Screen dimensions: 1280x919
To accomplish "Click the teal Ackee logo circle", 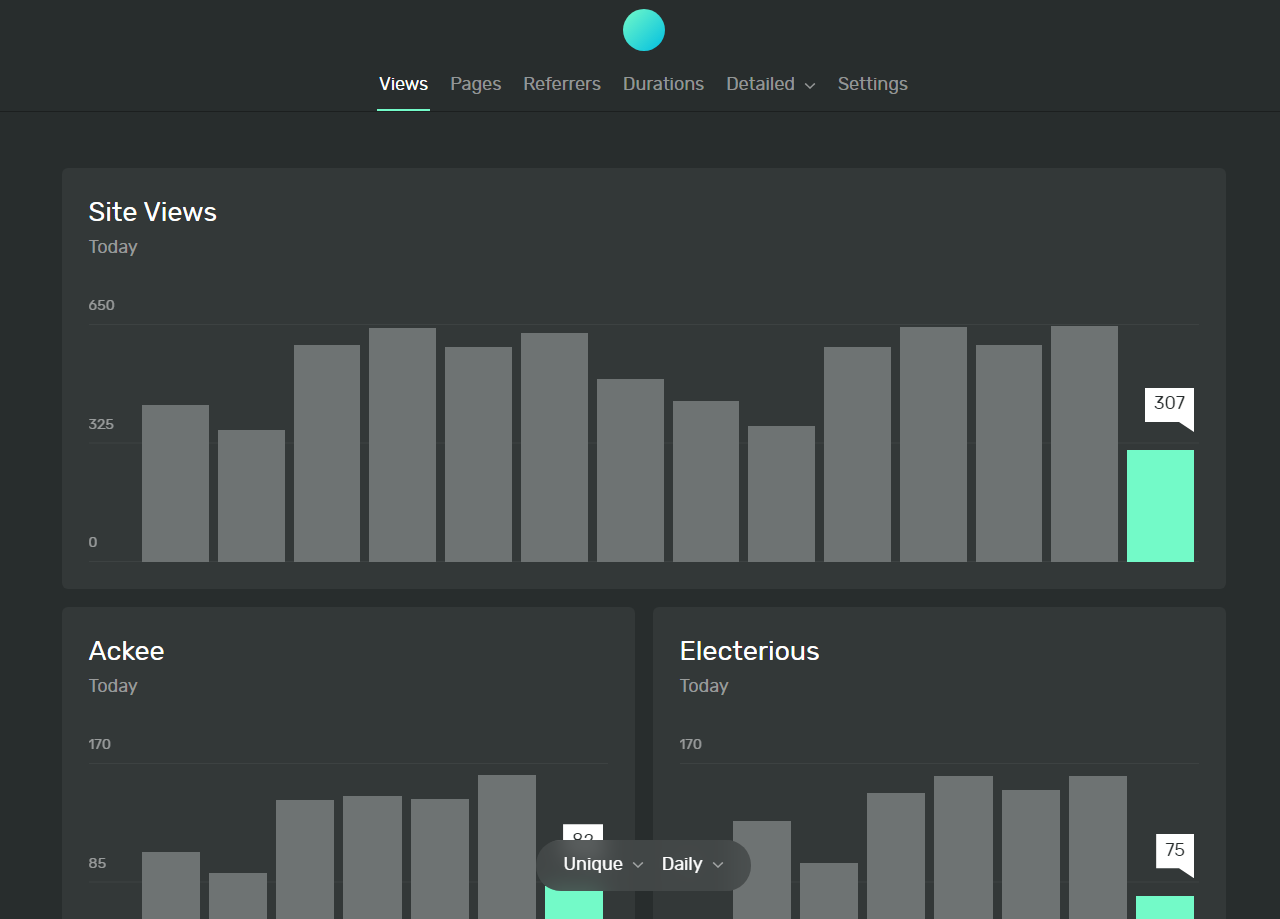I will click(x=644, y=30).
